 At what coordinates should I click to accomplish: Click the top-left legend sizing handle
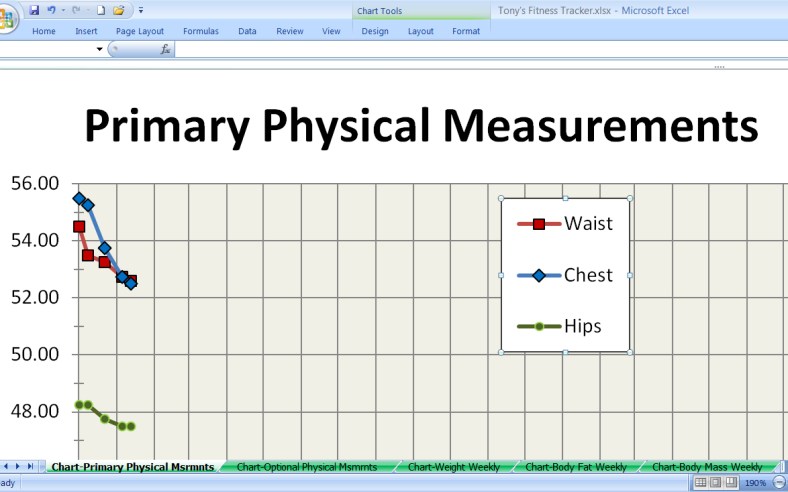tap(501, 199)
